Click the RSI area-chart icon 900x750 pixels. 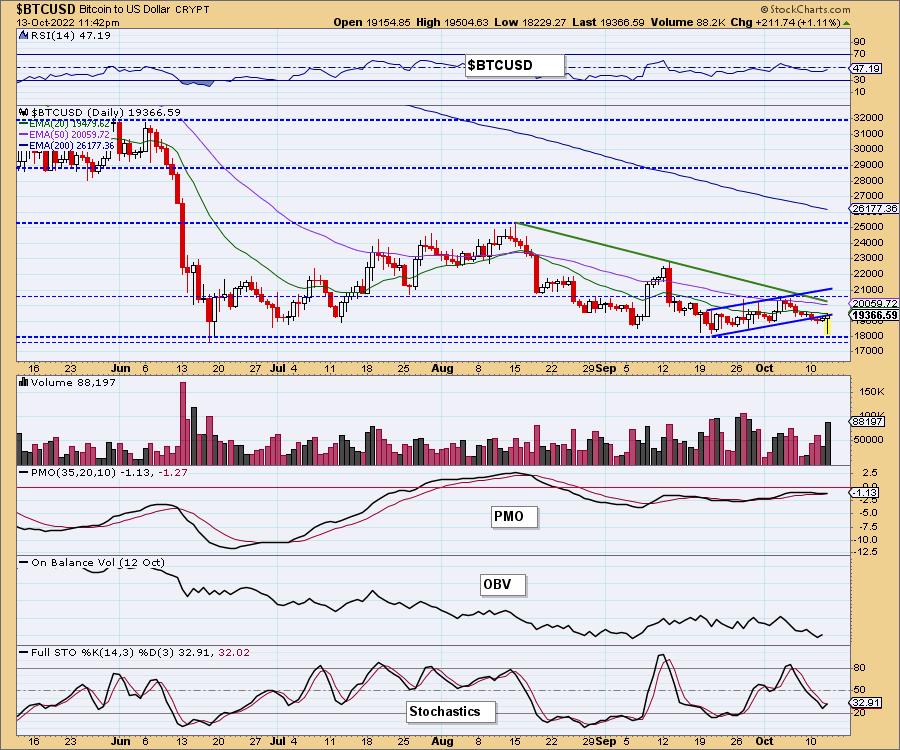tap(23, 35)
